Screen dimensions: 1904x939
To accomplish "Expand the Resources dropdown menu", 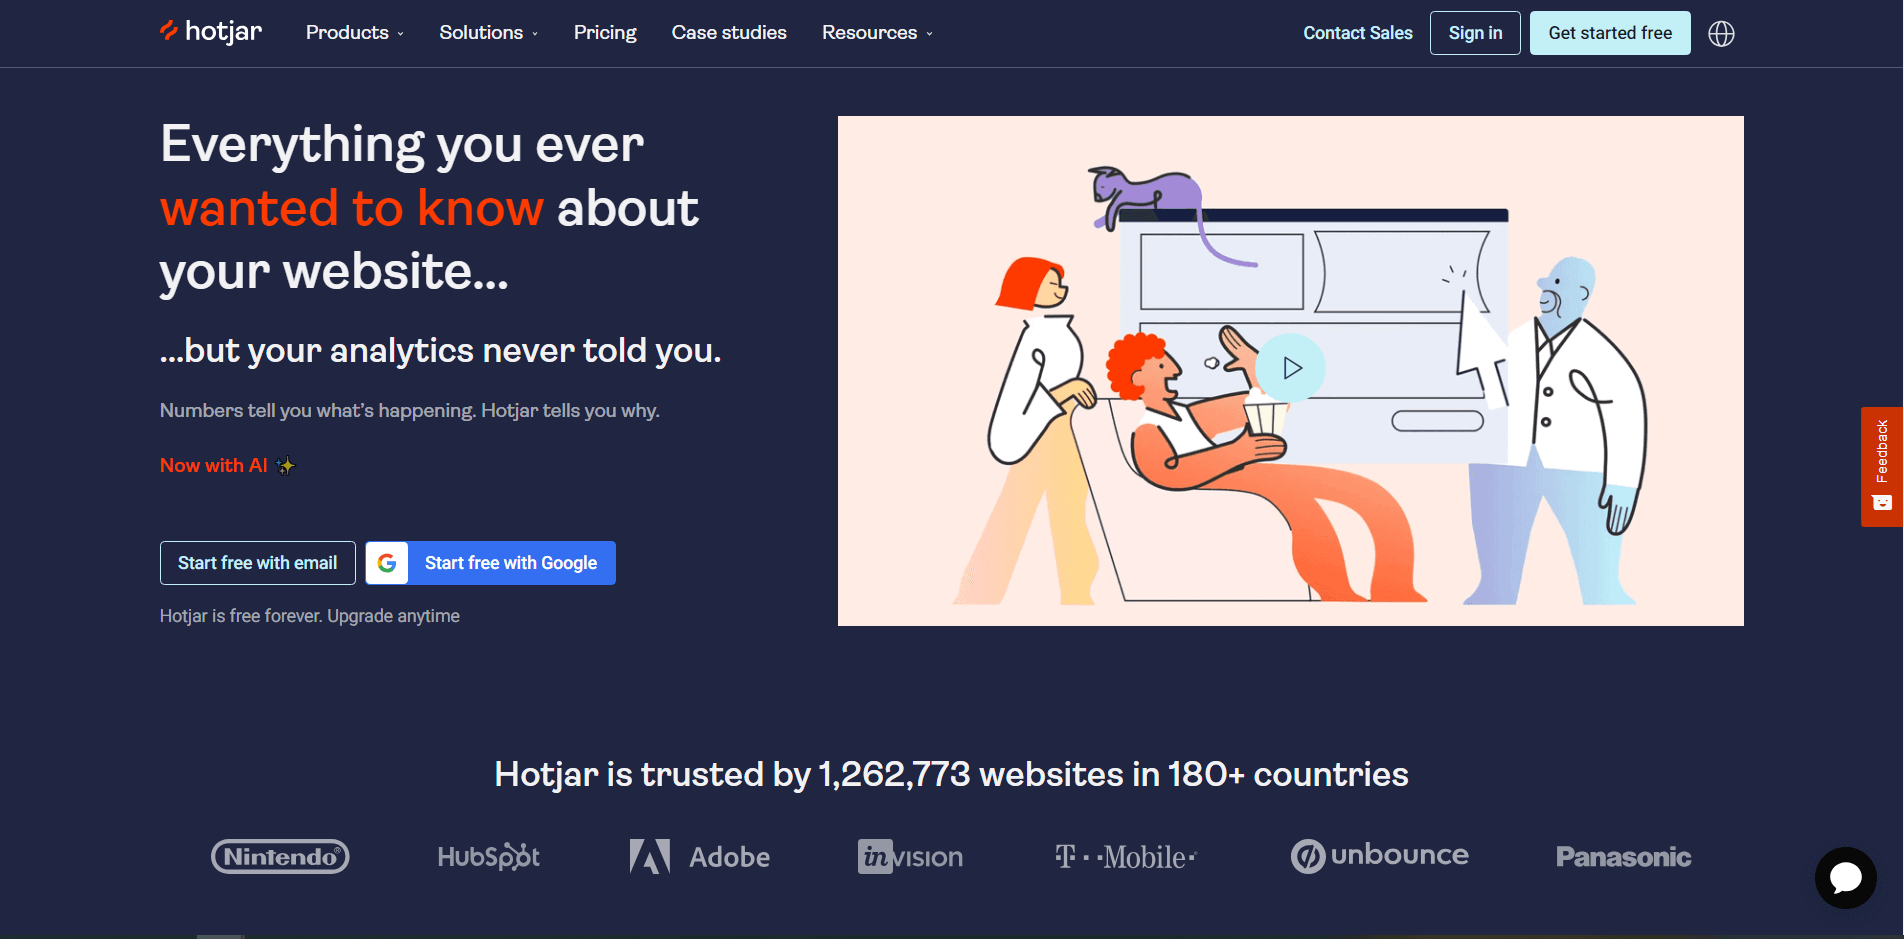I will tap(877, 33).
